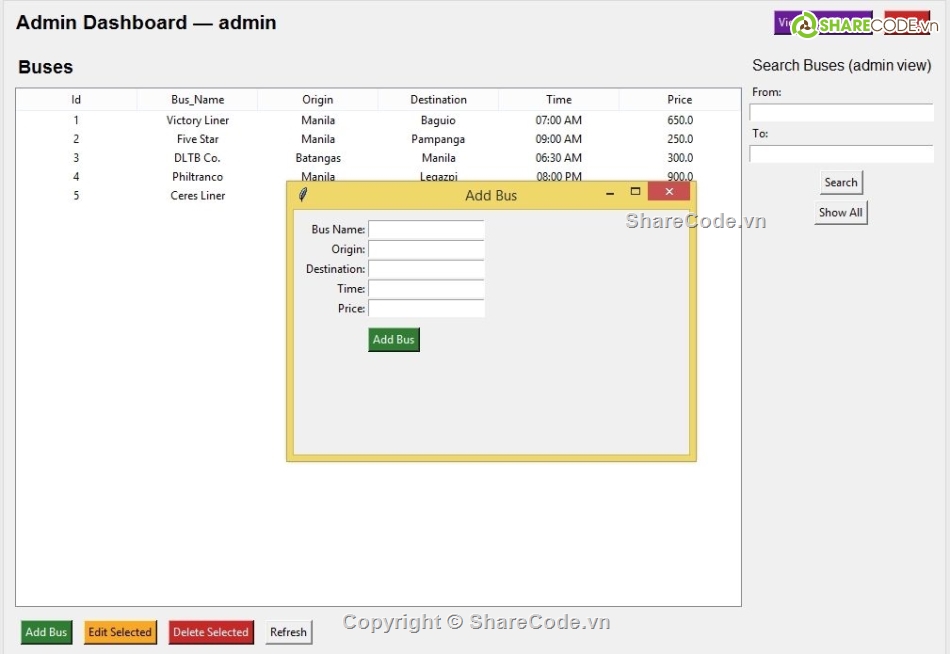Focus the Origin input in the dialog
Image resolution: width=950 pixels, height=654 pixels.
(426, 249)
